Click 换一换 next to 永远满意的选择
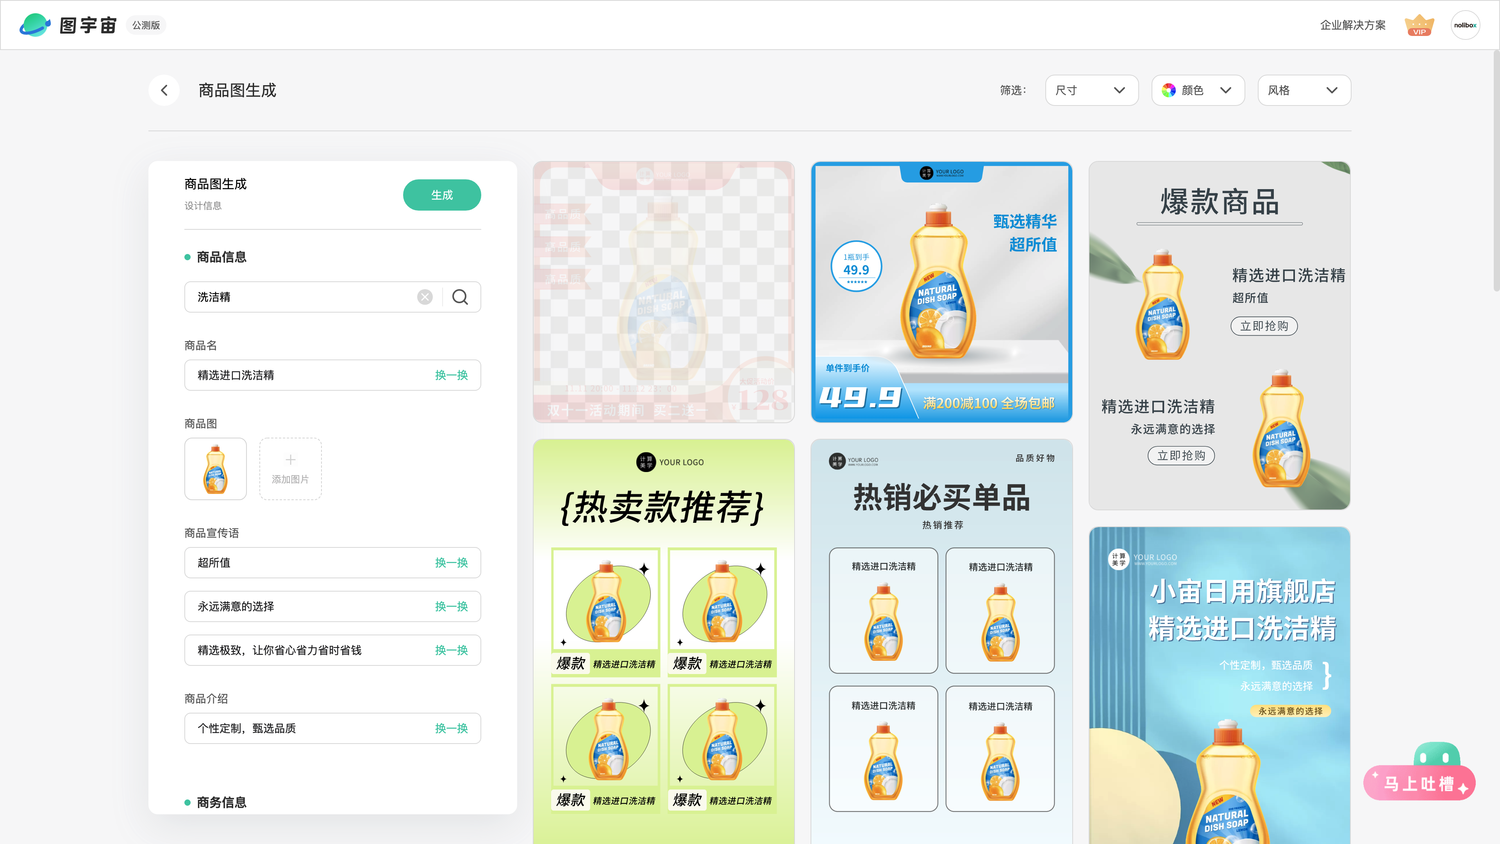This screenshot has width=1500, height=844. (451, 607)
